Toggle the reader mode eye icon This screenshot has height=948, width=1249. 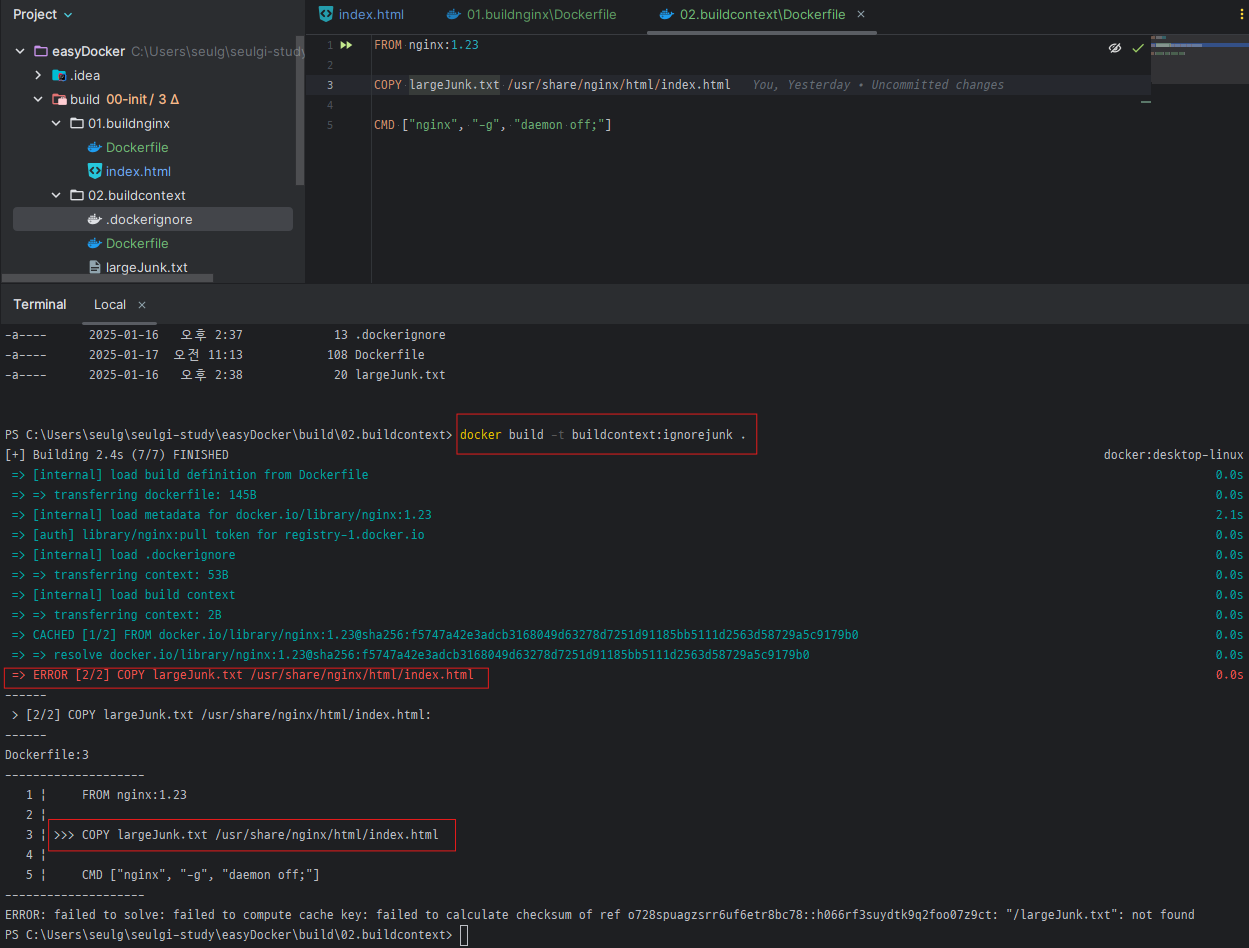(x=1115, y=48)
